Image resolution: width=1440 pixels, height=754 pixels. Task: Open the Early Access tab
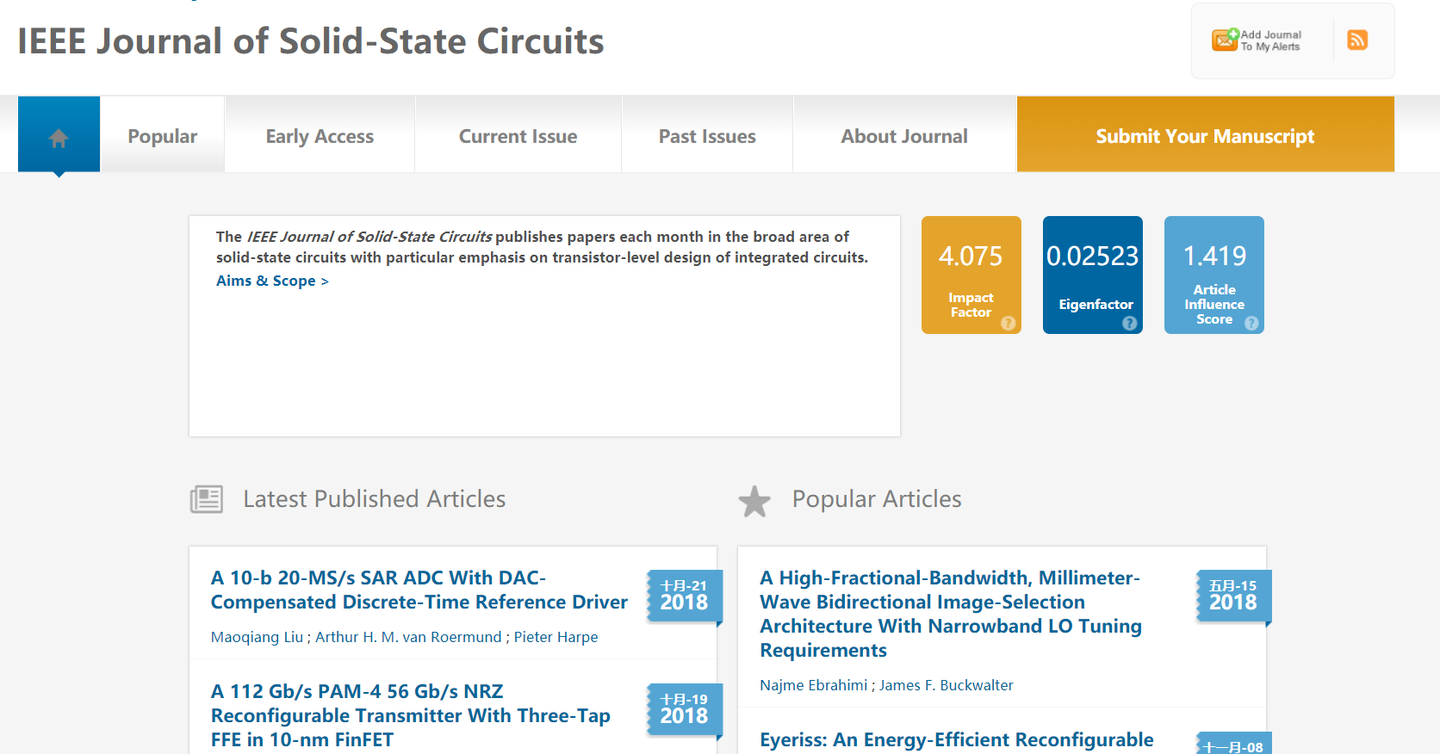[320, 135]
